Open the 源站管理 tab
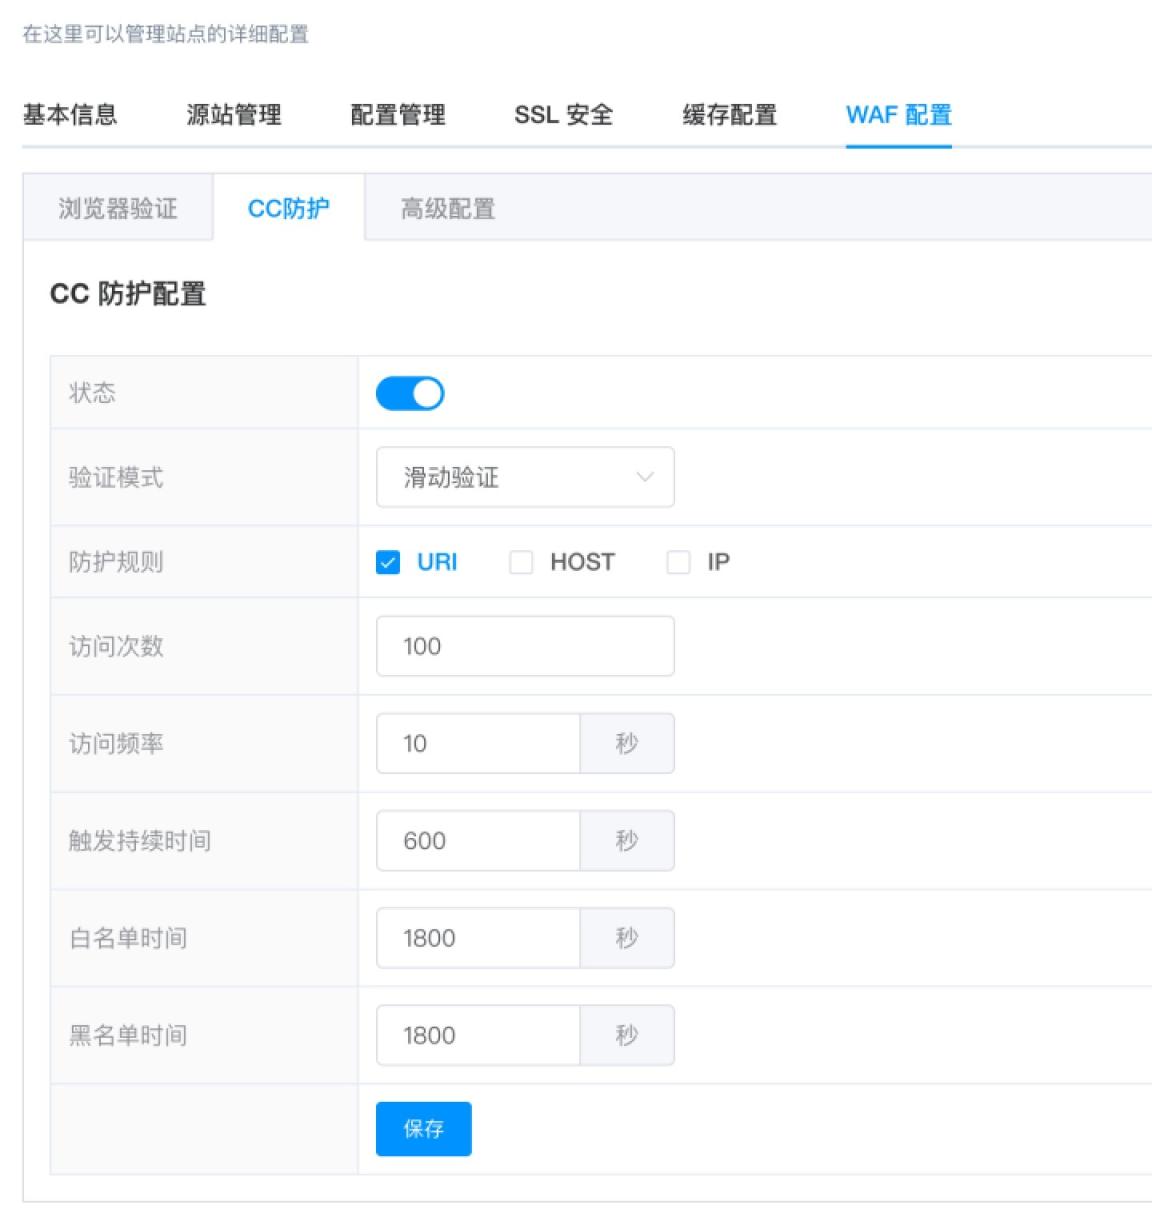Image resolution: width=1152 pixels, height=1217 pixels. [236, 115]
